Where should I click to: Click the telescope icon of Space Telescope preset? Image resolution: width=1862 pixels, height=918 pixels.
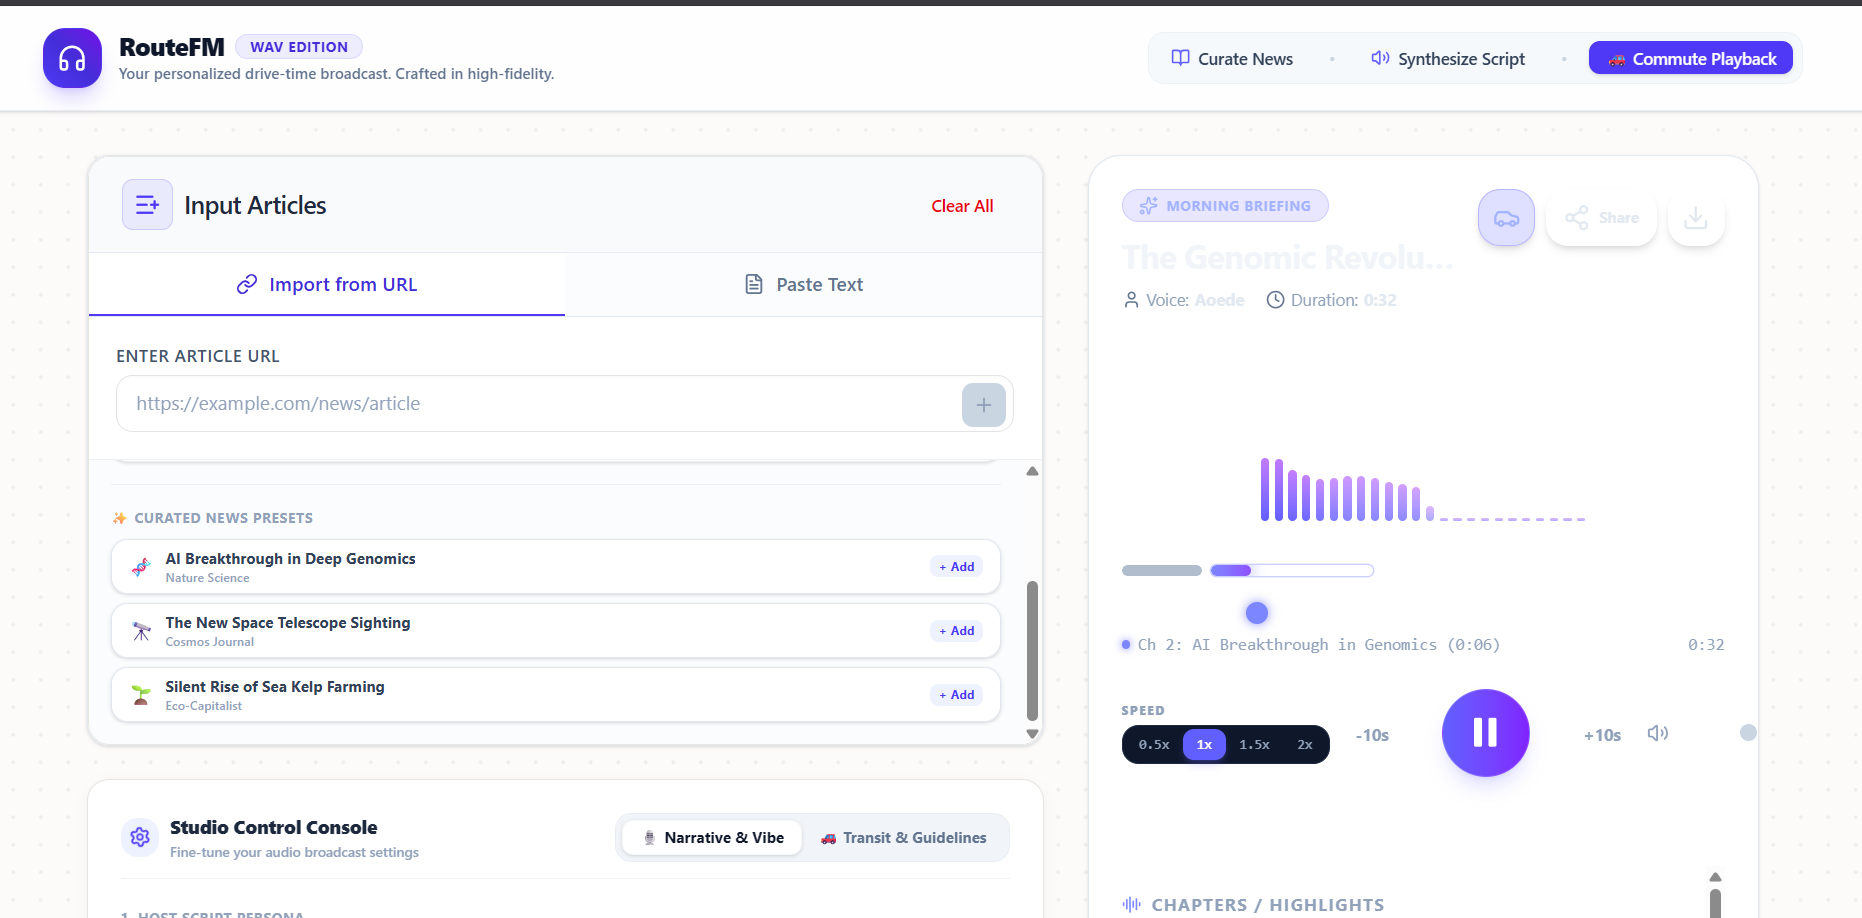pyautogui.click(x=141, y=631)
